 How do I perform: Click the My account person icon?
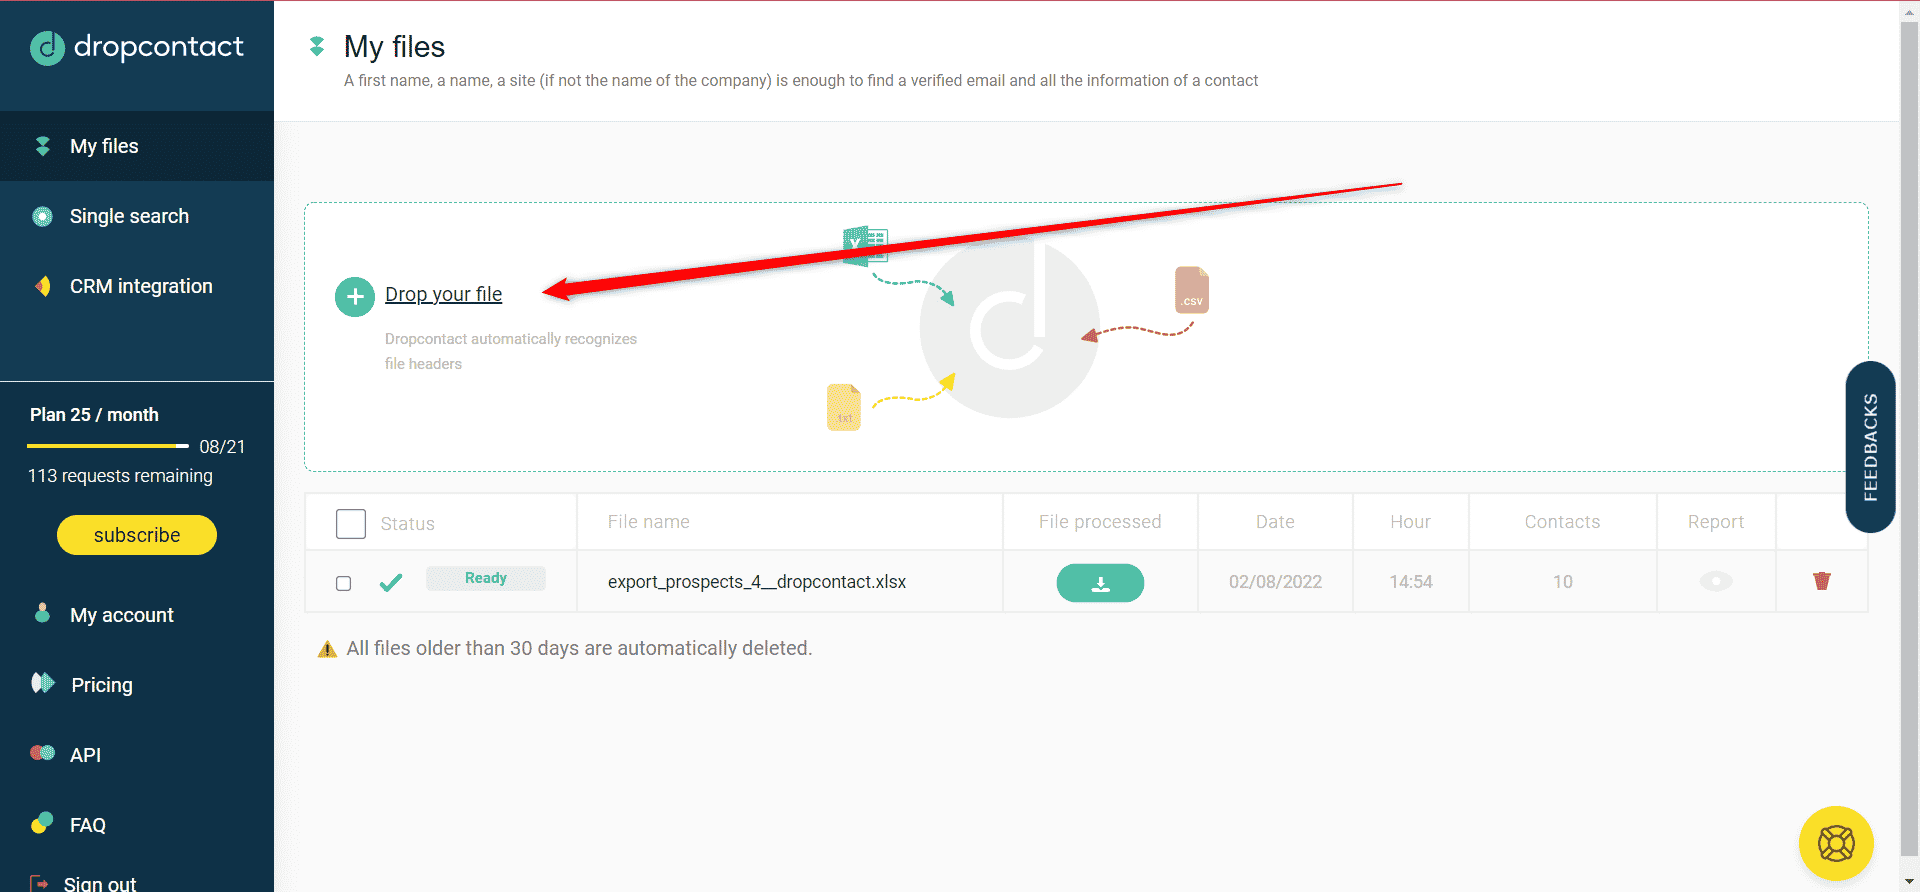coord(42,612)
